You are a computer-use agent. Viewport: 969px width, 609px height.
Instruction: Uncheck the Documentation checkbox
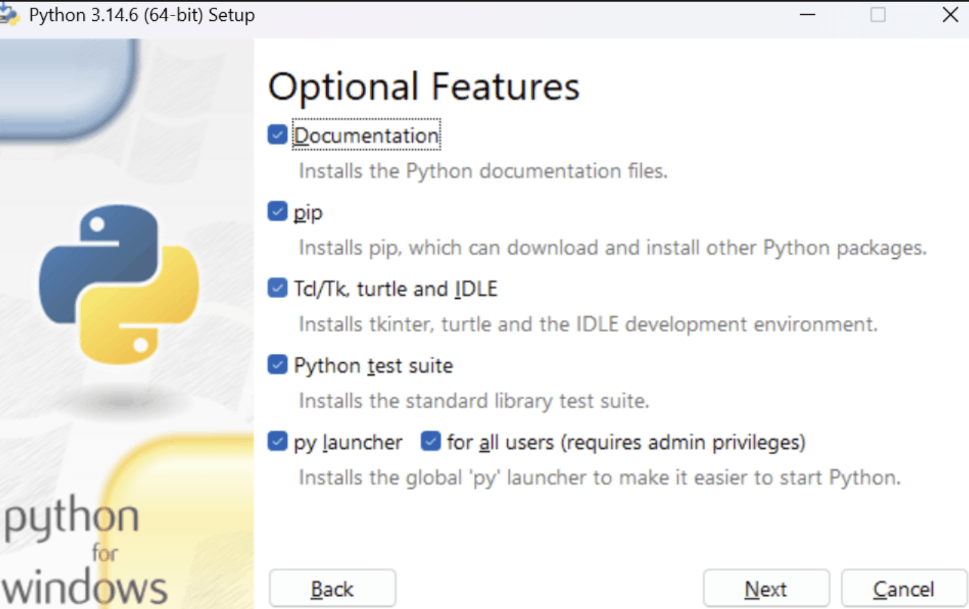[277, 135]
